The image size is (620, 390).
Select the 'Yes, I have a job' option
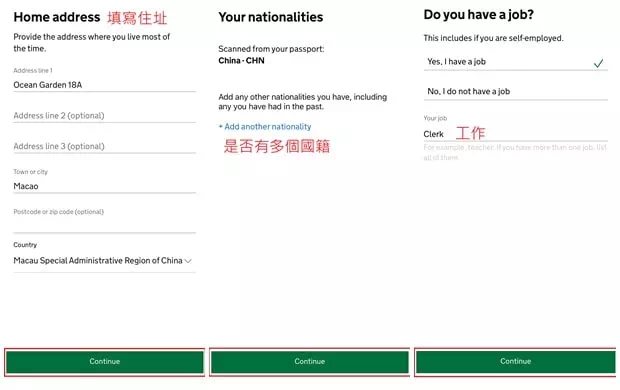(x=516, y=62)
